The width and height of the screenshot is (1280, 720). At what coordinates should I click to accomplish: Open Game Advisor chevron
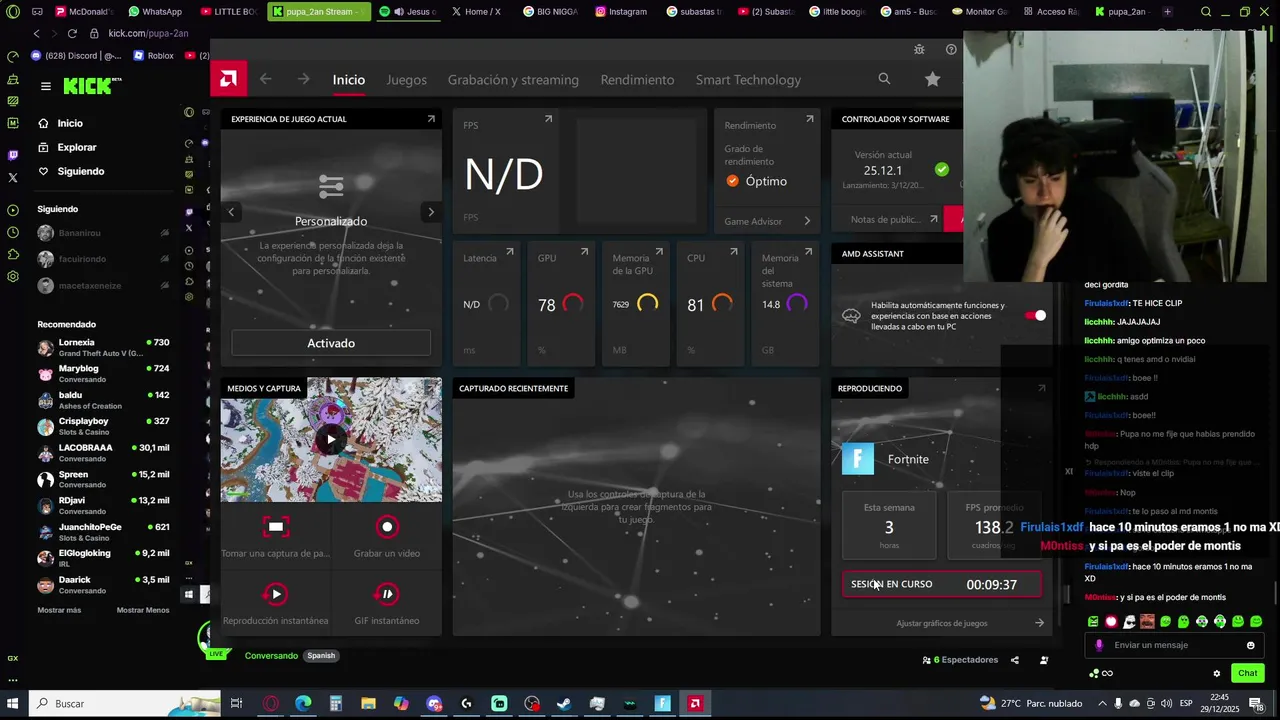pos(807,221)
